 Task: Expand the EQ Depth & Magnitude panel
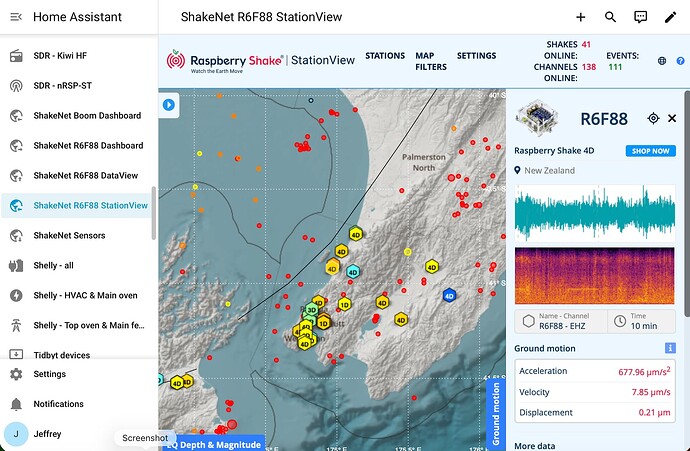click(213, 444)
